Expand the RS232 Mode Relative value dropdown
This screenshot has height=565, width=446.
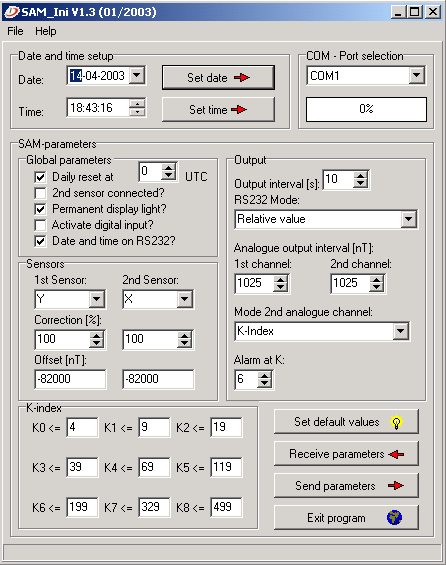pyautogui.click(x=409, y=219)
